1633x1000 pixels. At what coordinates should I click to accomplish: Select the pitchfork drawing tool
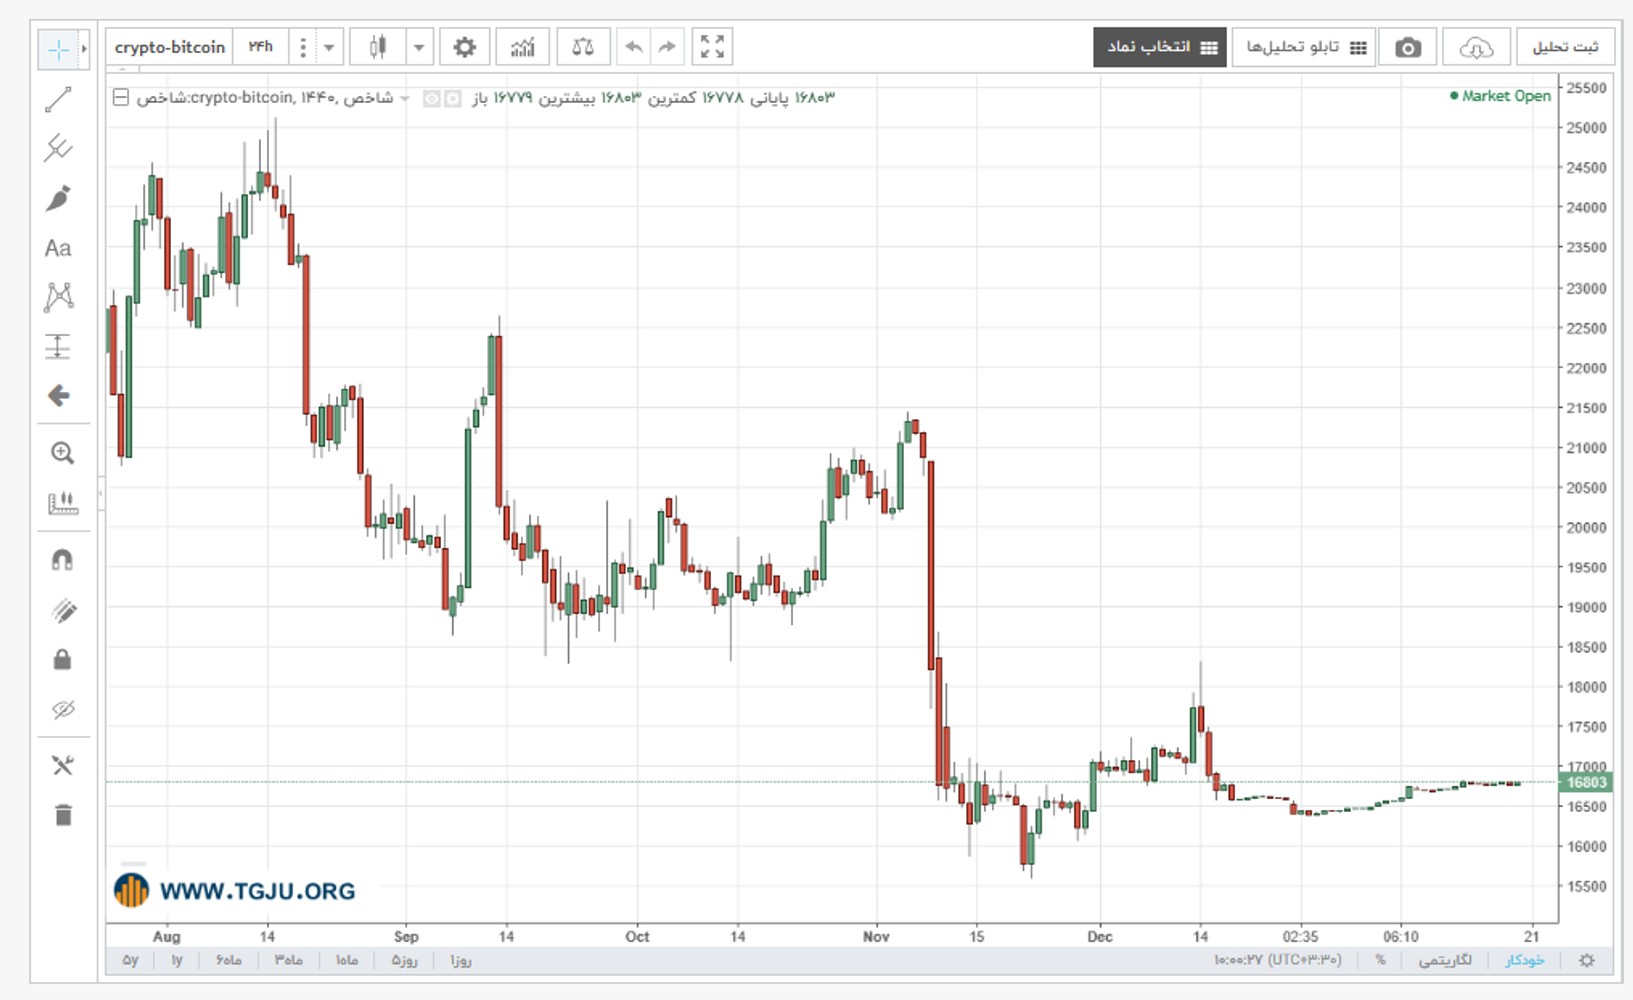[x=59, y=148]
